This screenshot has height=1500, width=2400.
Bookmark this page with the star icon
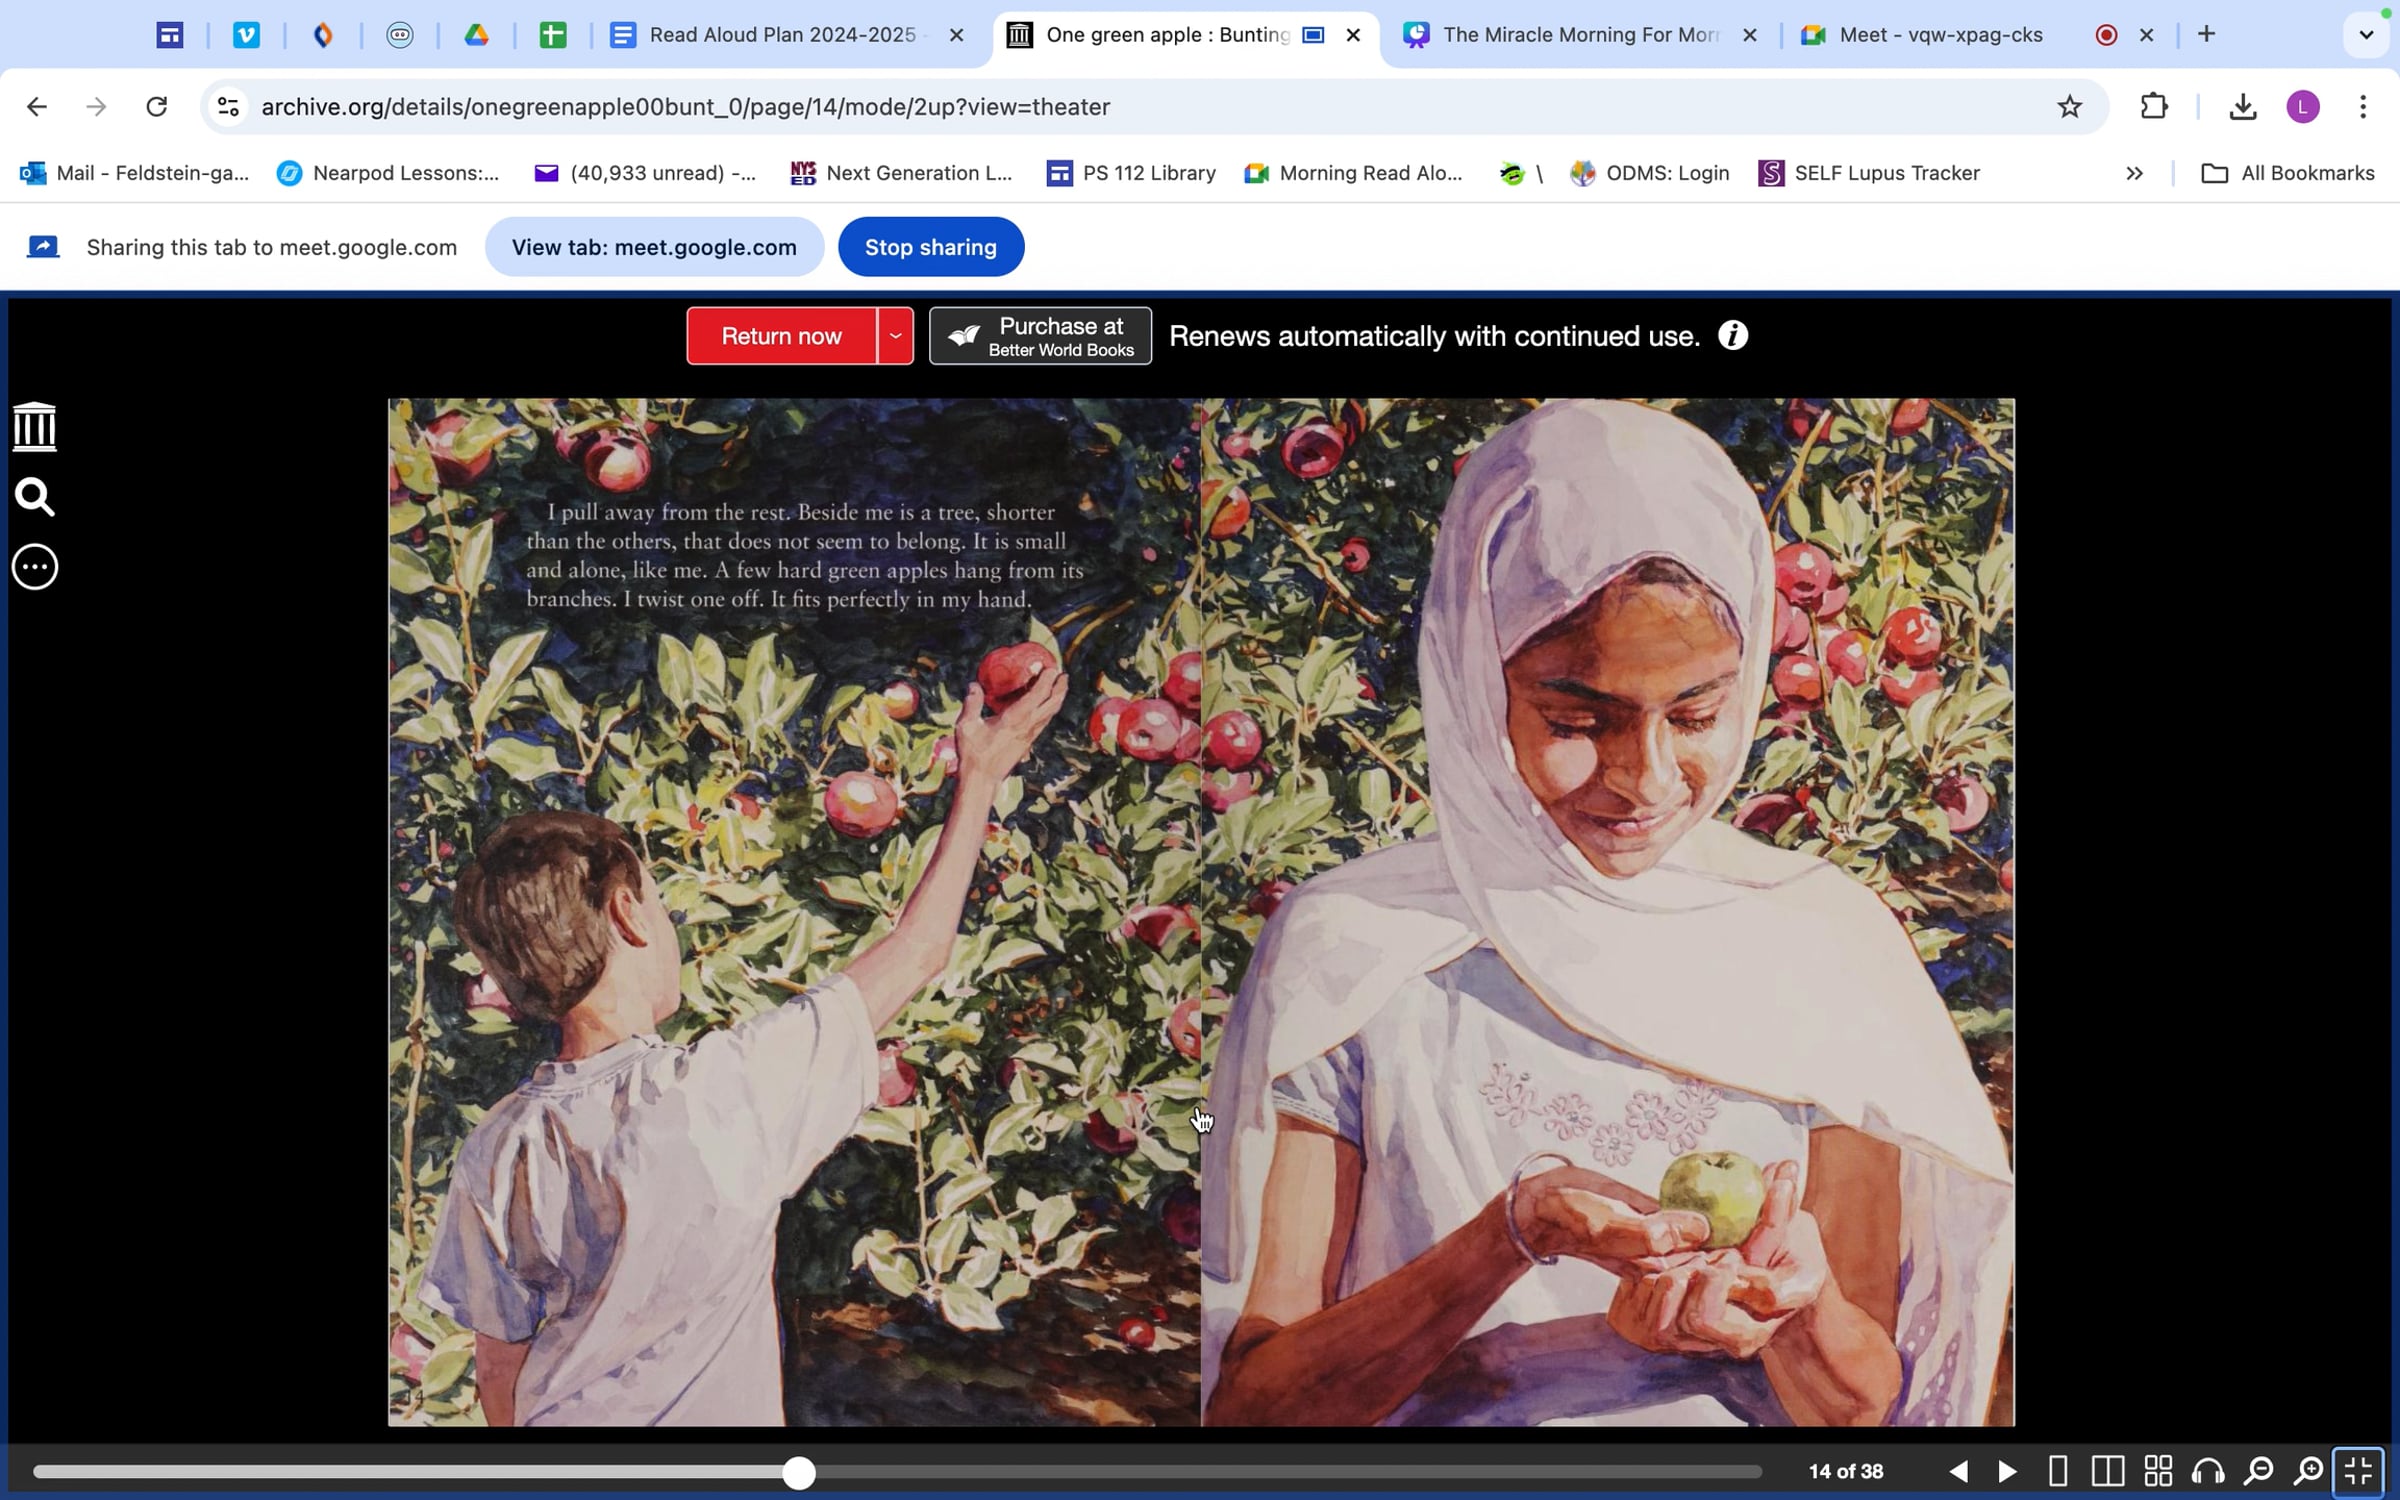click(x=2069, y=107)
